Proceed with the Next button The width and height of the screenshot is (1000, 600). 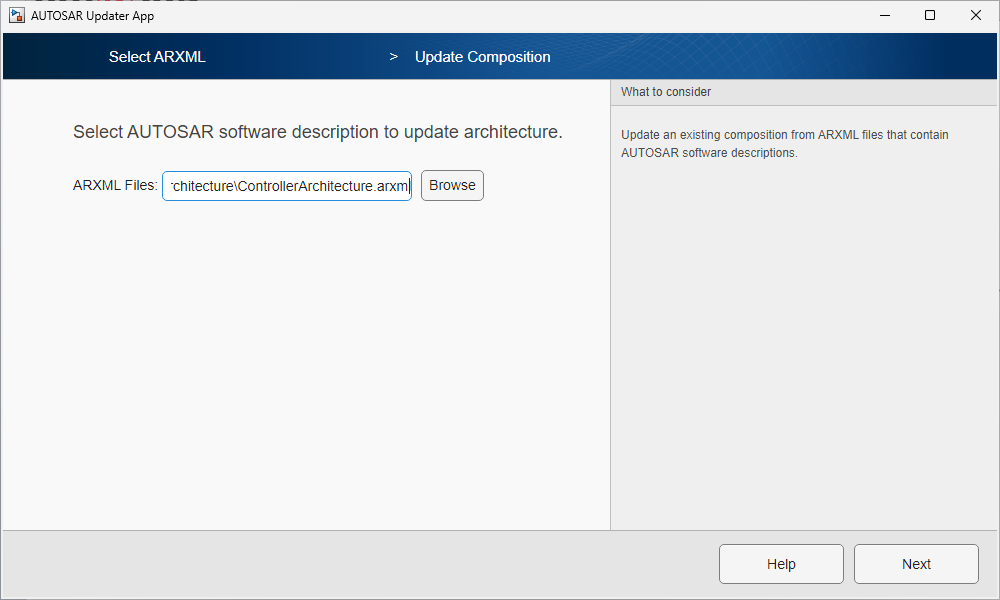(916, 564)
